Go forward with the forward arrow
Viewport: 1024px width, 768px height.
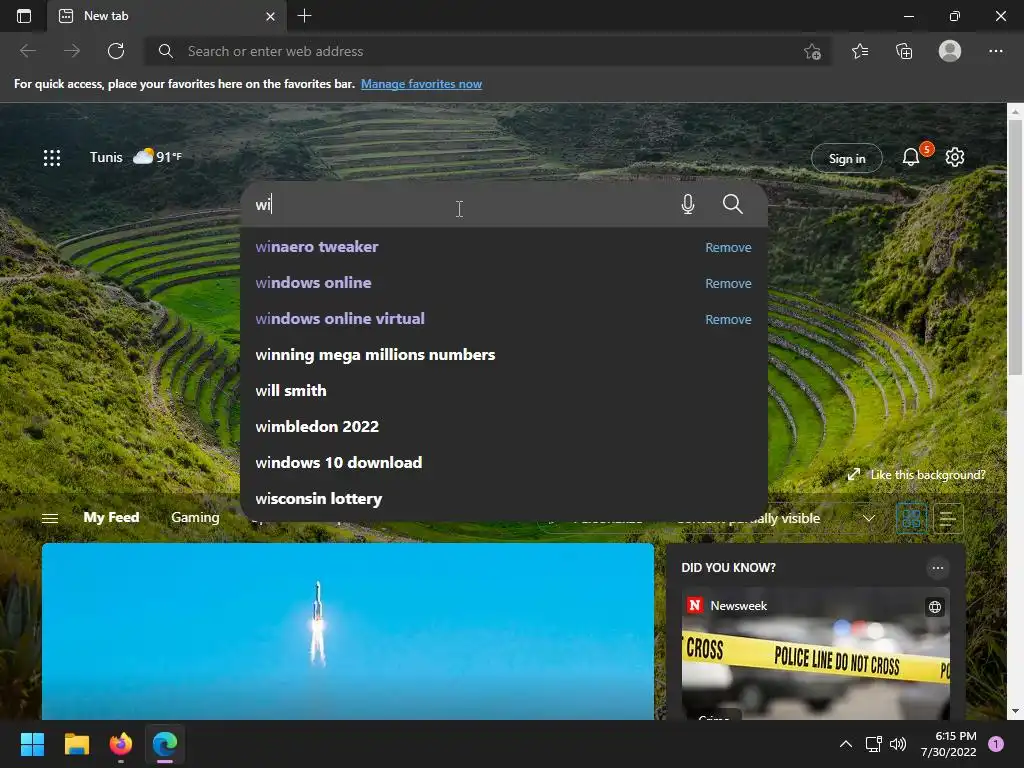(x=72, y=51)
